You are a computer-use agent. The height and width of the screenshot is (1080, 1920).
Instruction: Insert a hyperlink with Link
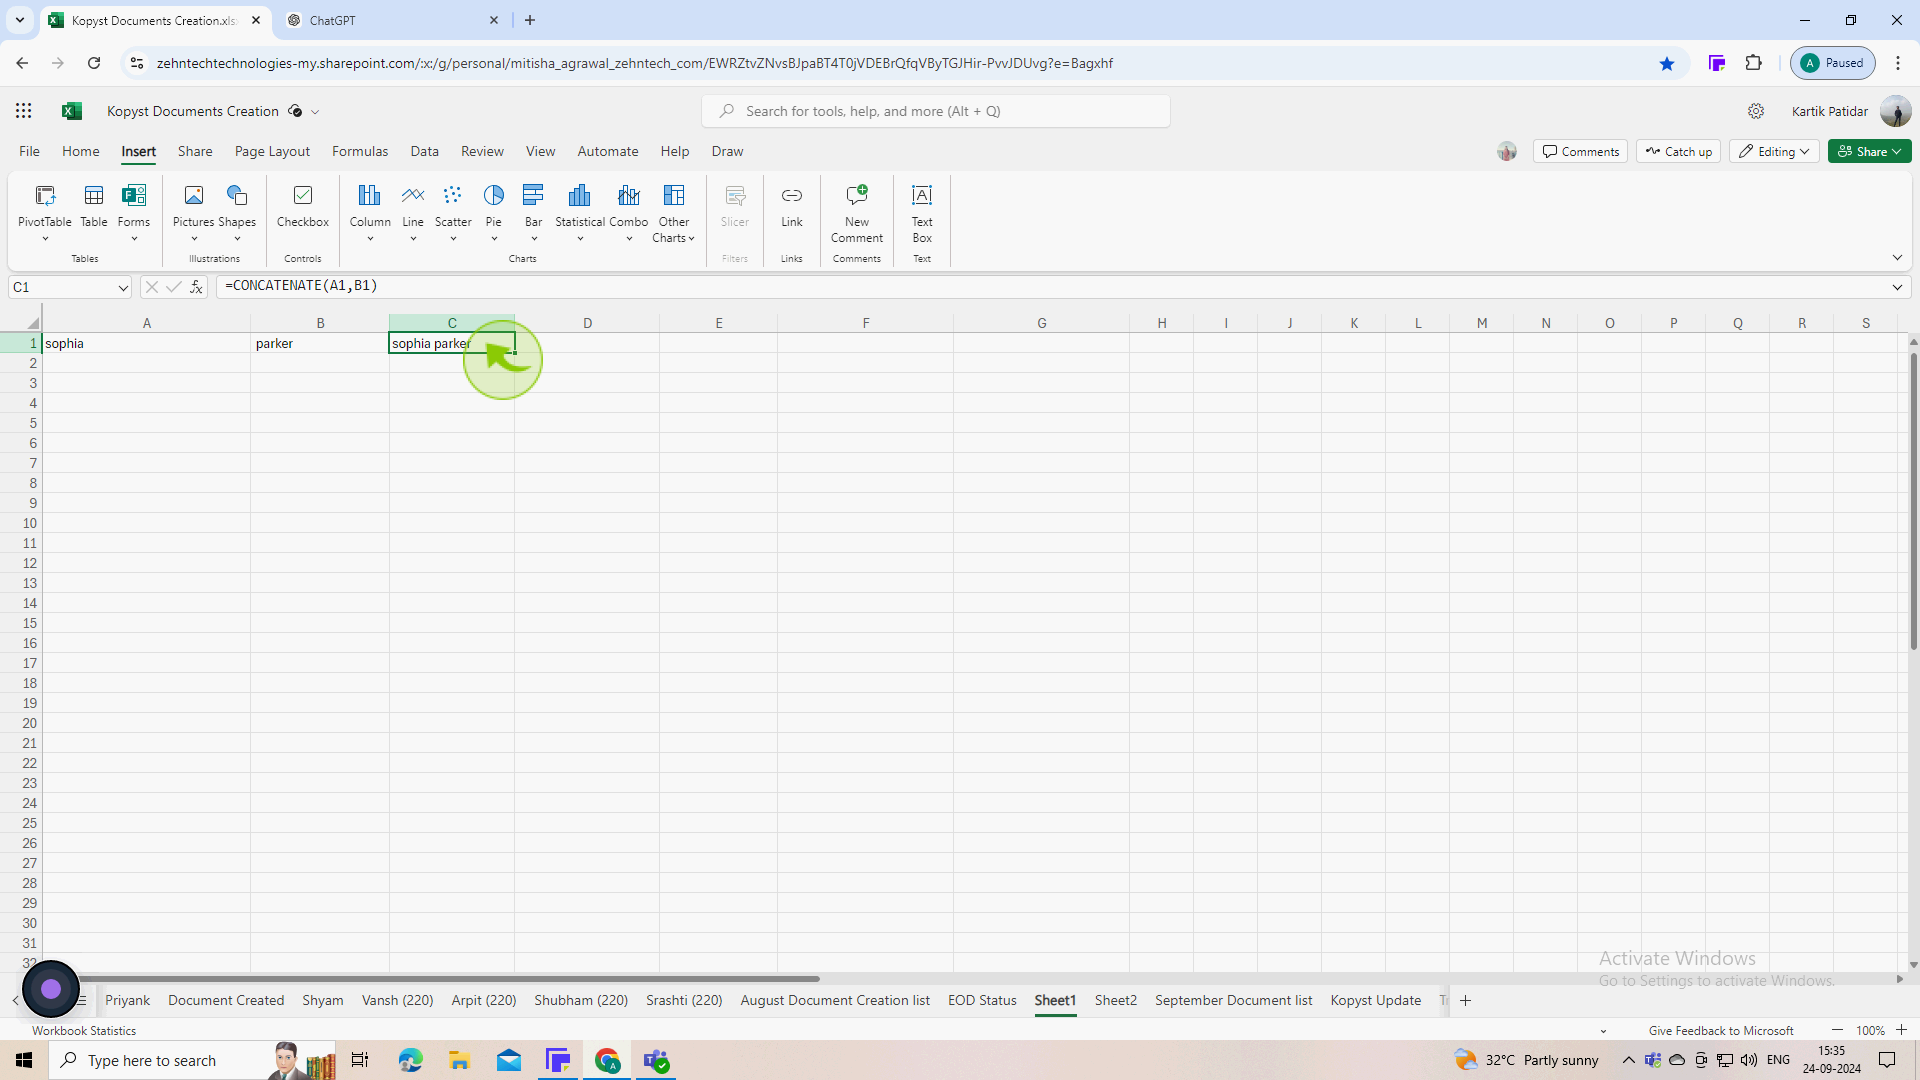pyautogui.click(x=792, y=206)
